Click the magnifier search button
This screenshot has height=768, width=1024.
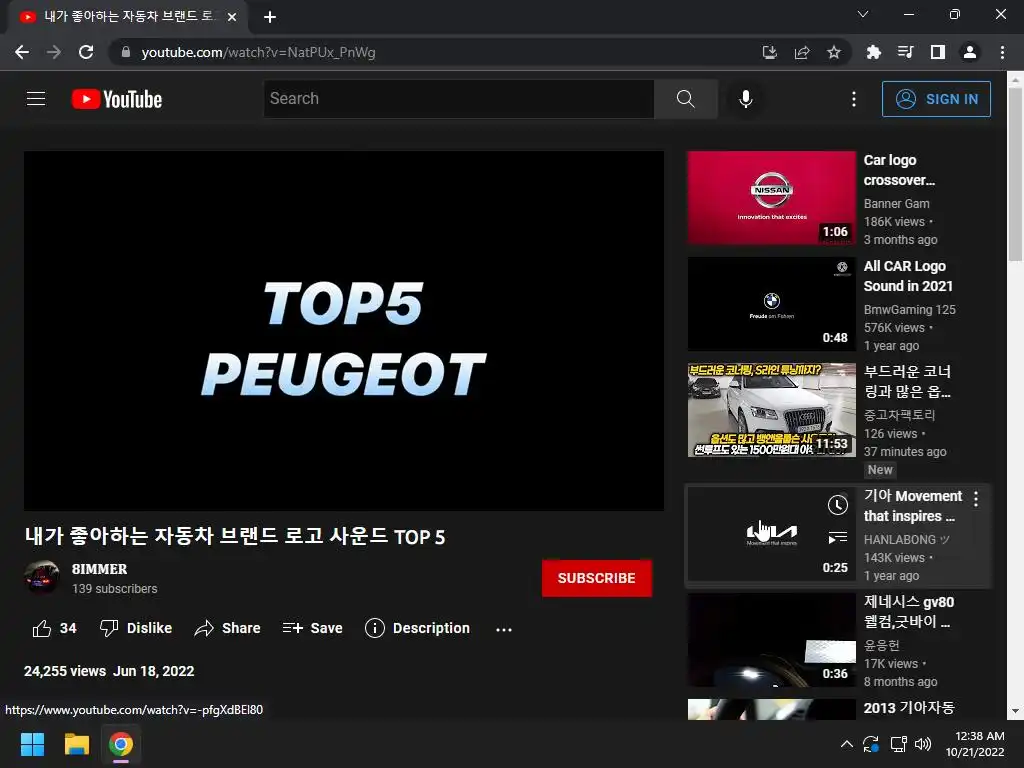[686, 99]
